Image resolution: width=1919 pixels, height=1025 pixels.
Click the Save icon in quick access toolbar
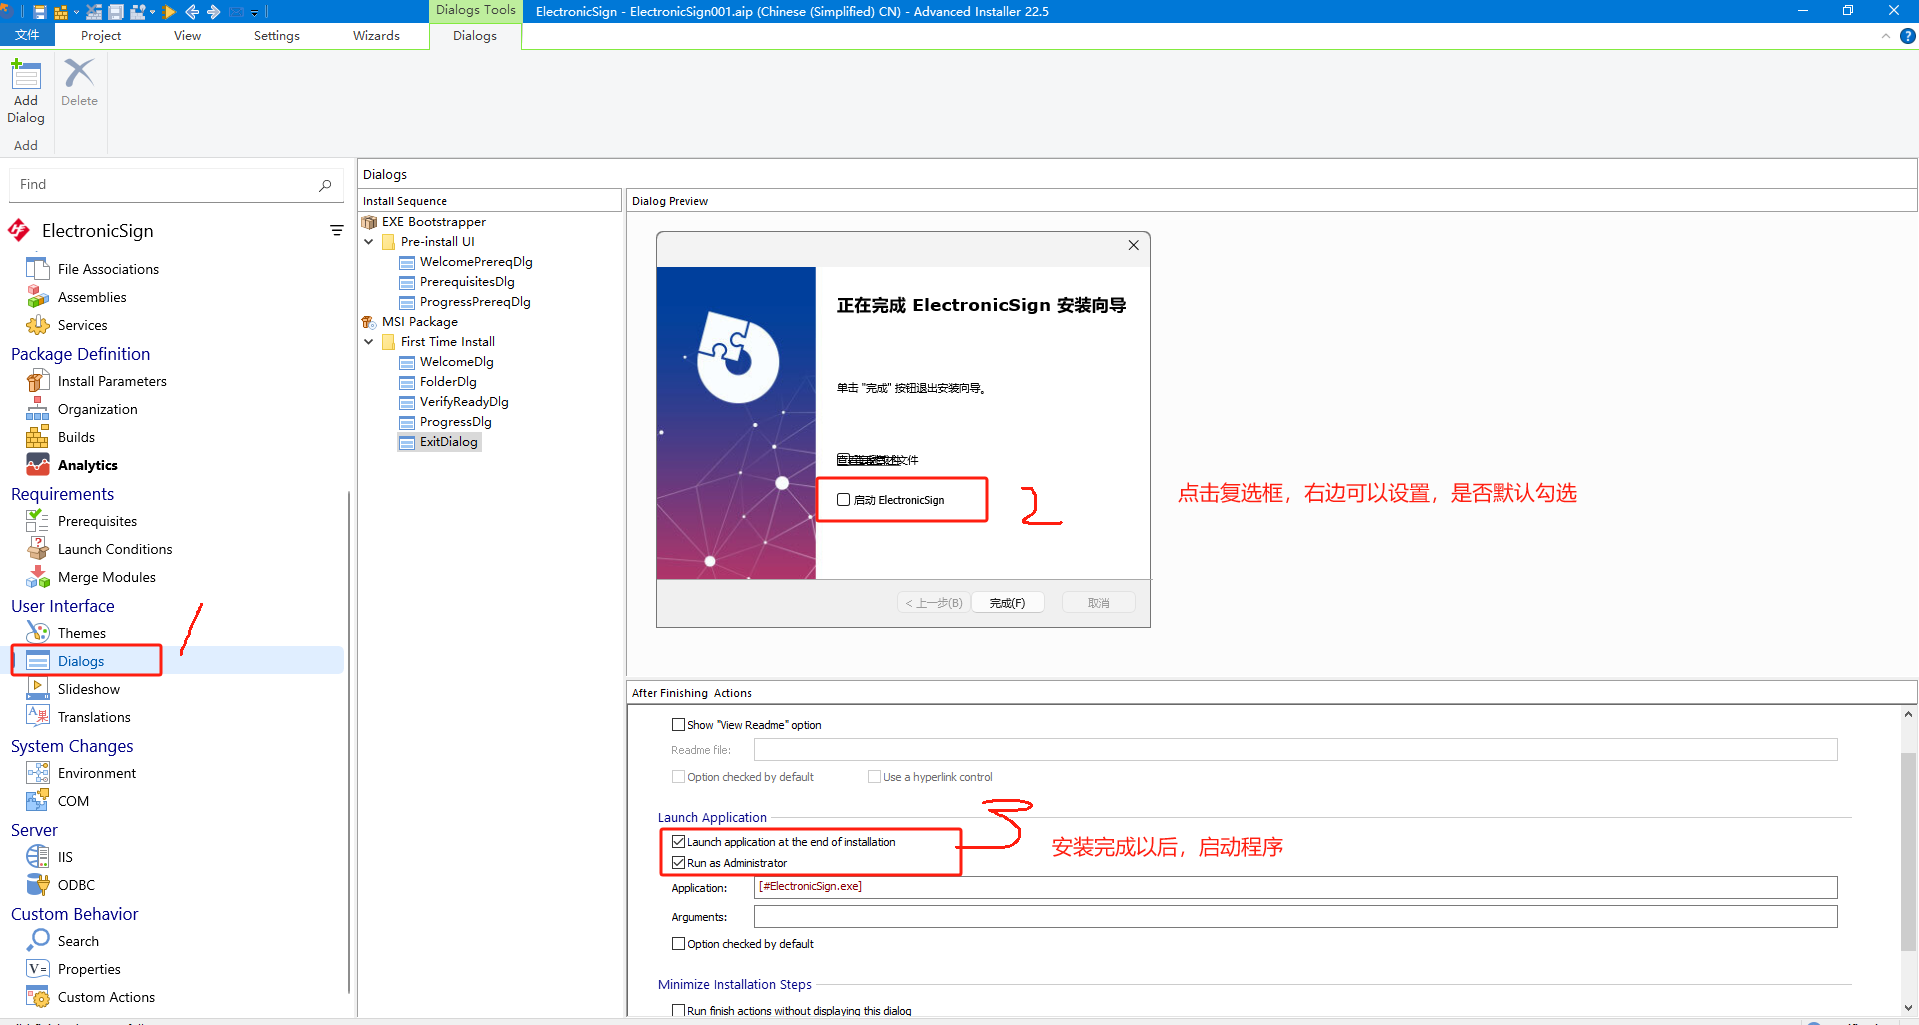click(40, 12)
